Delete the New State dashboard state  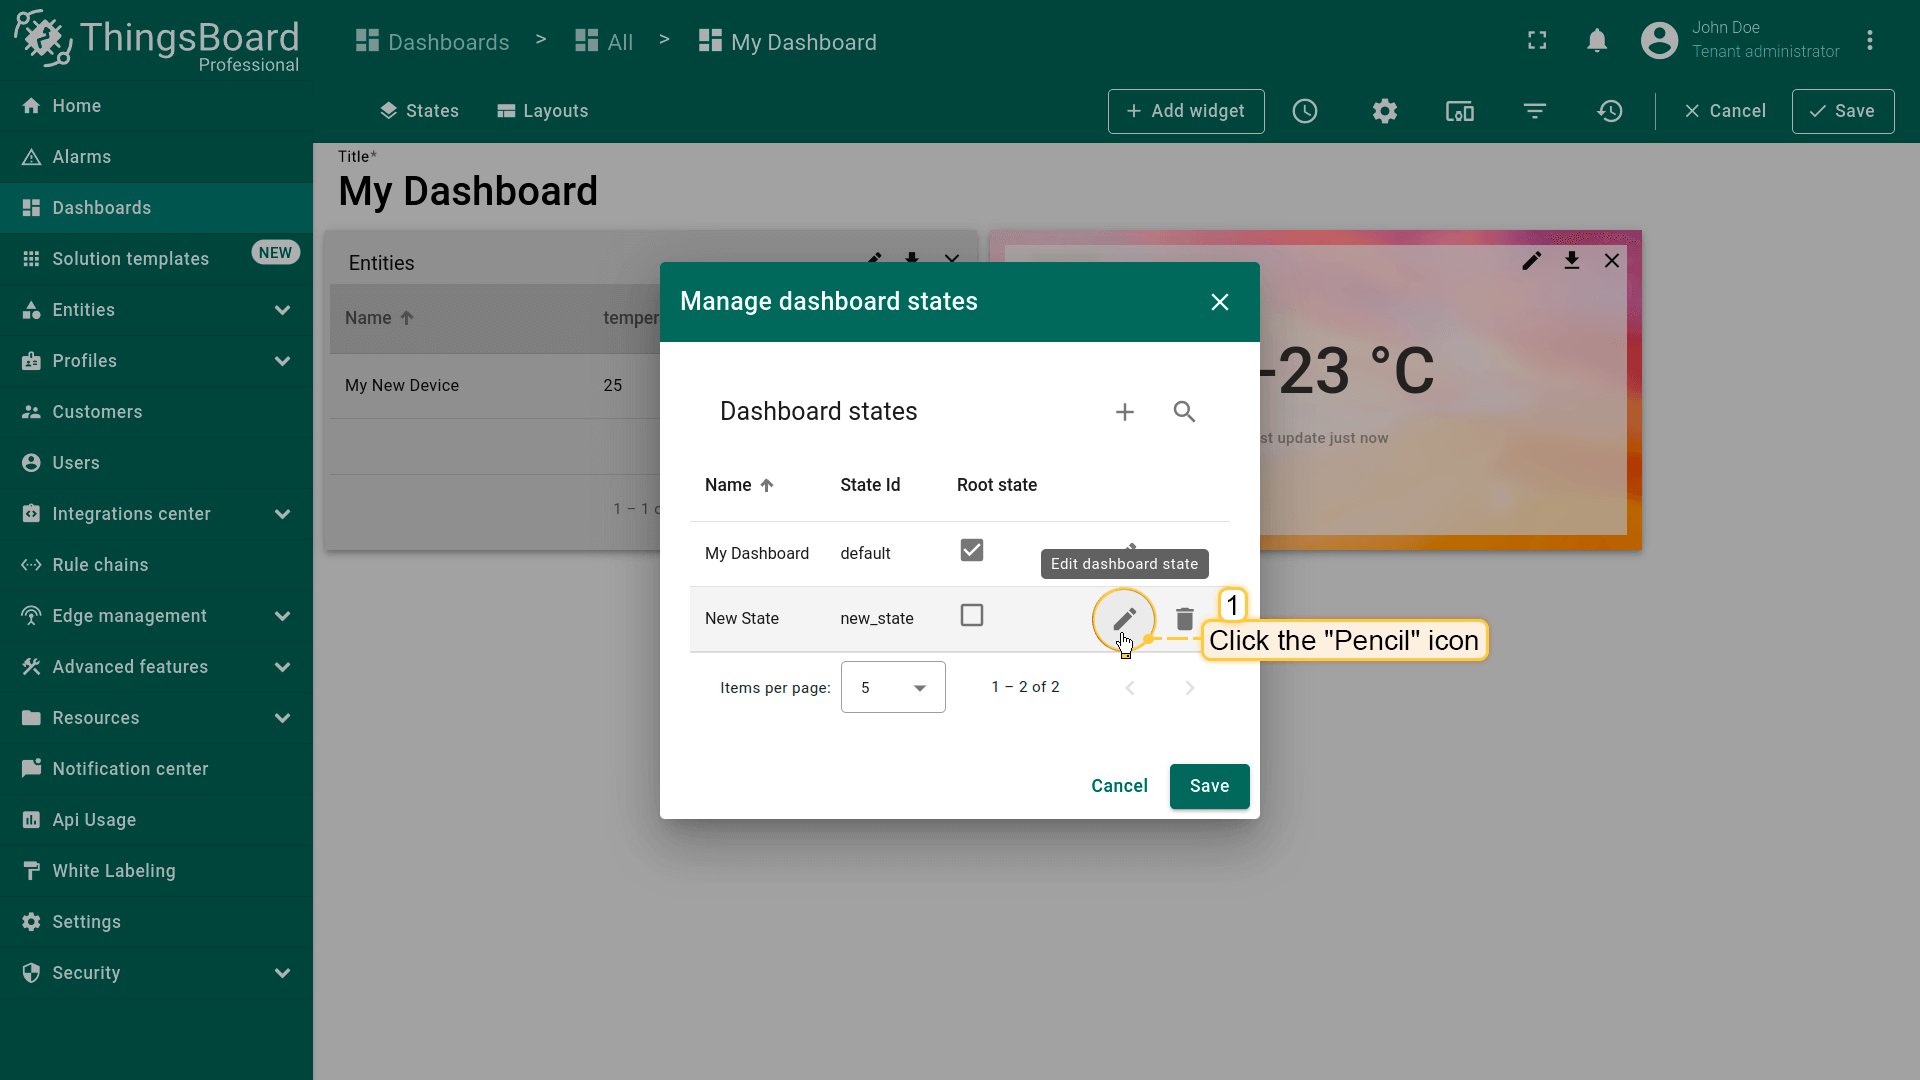[x=1184, y=619]
